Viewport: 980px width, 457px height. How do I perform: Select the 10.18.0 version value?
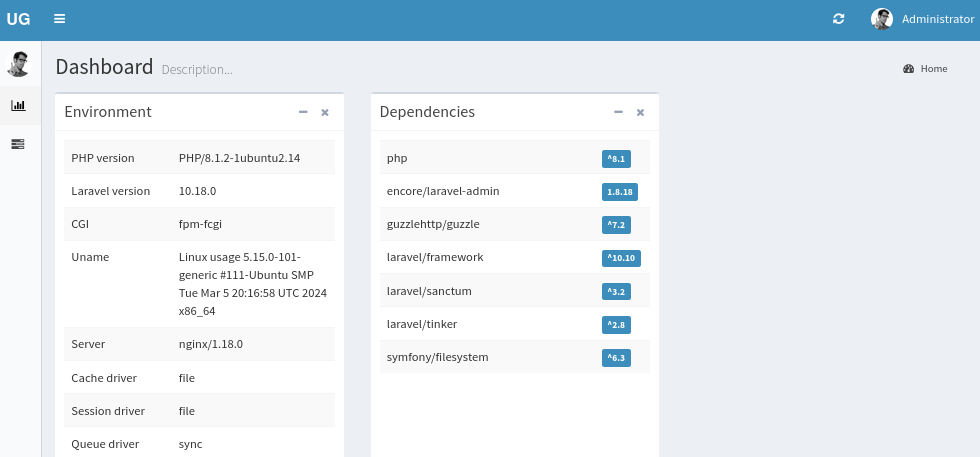pos(198,191)
